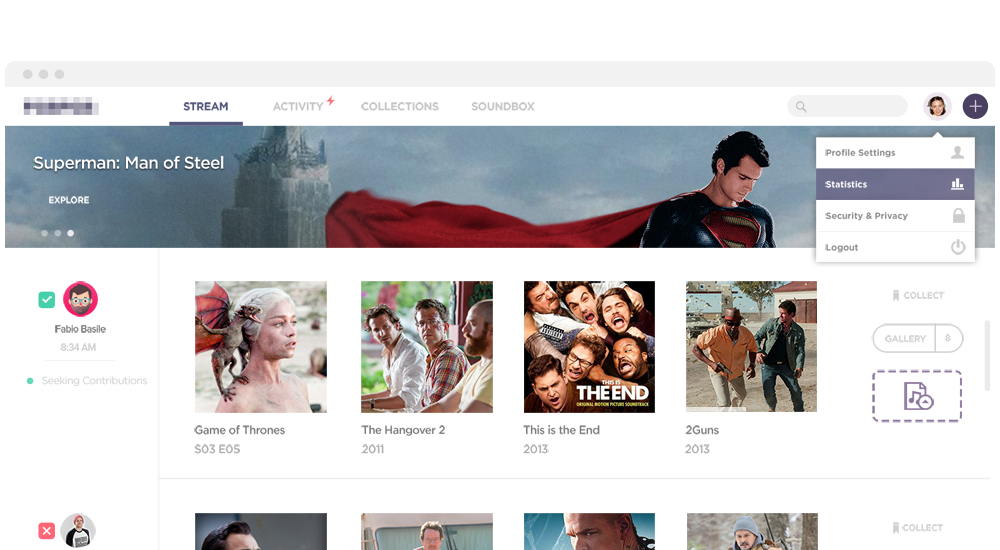Image resolution: width=1000 pixels, height=550 pixels.
Task: Click the music file upload dashed box
Action: 917,396
